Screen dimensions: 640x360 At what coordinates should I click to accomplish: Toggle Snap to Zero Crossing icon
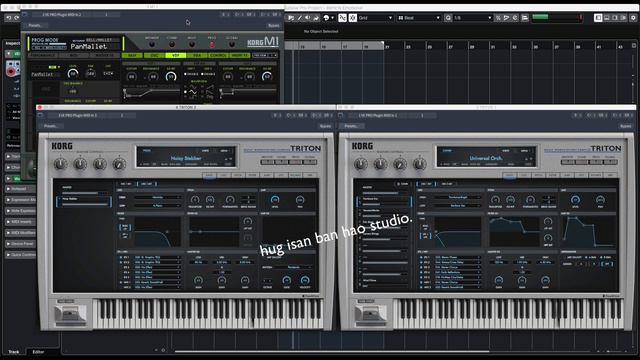[353, 18]
